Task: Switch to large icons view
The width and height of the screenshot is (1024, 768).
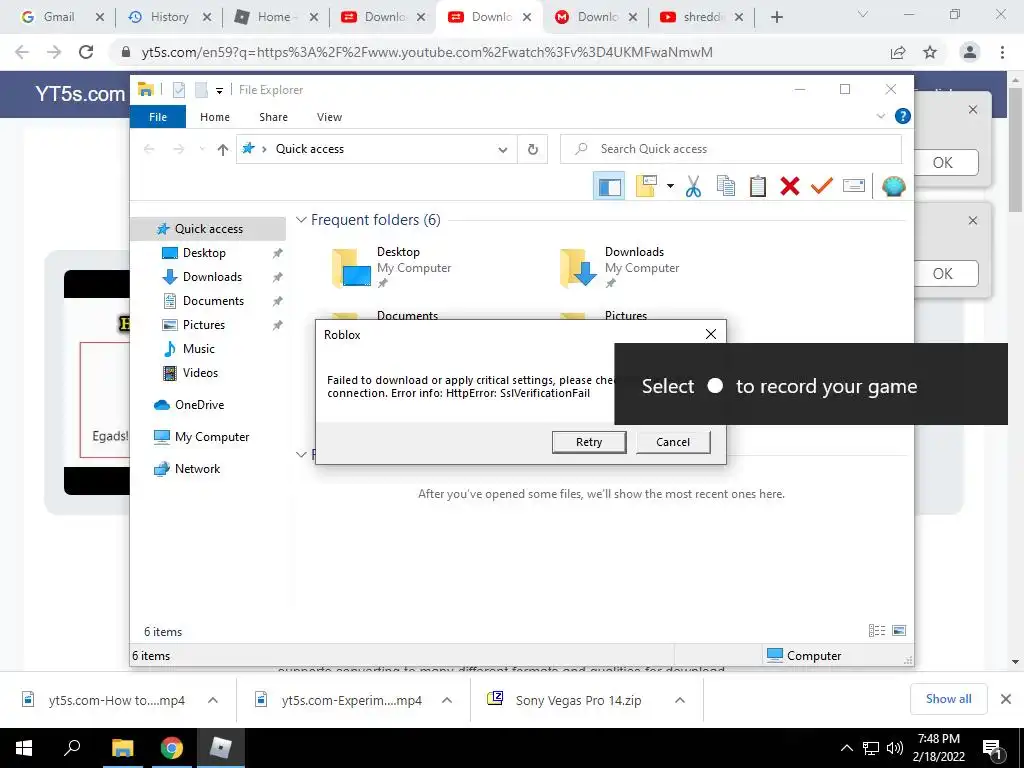Action: pyautogui.click(x=899, y=630)
